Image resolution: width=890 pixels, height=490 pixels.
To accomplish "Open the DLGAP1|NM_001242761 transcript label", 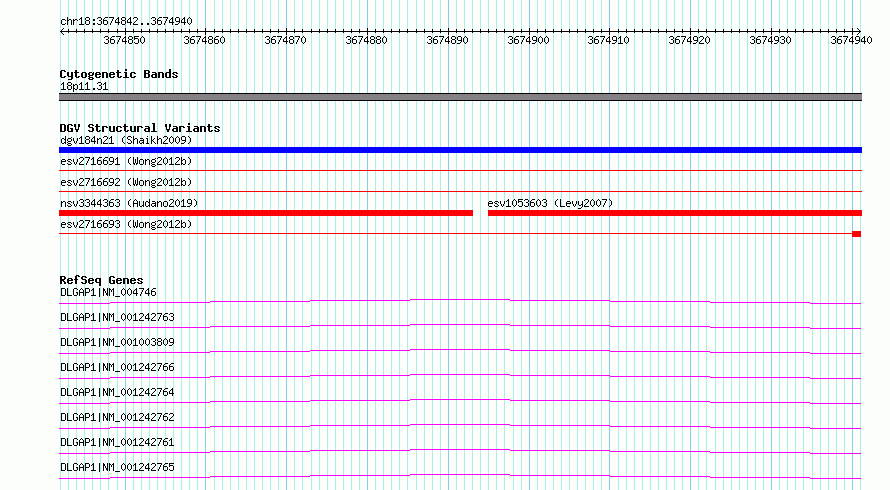I will coord(117,442).
